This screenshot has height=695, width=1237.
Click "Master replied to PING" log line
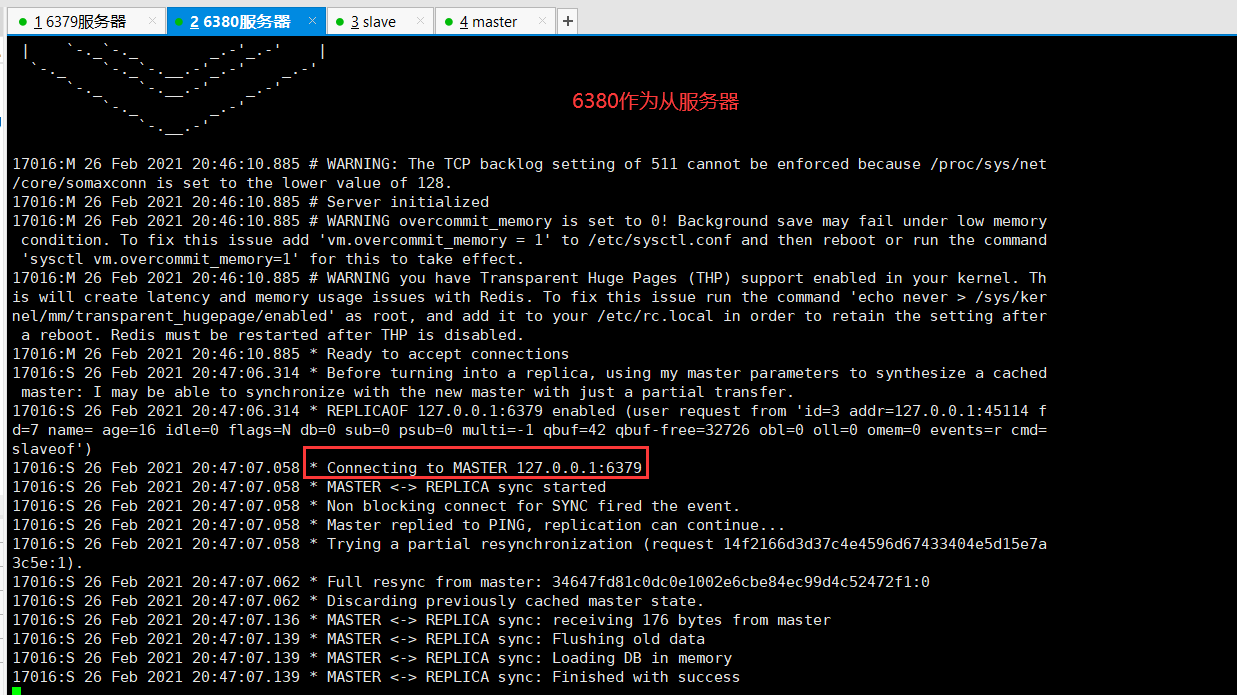click(399, 525)
